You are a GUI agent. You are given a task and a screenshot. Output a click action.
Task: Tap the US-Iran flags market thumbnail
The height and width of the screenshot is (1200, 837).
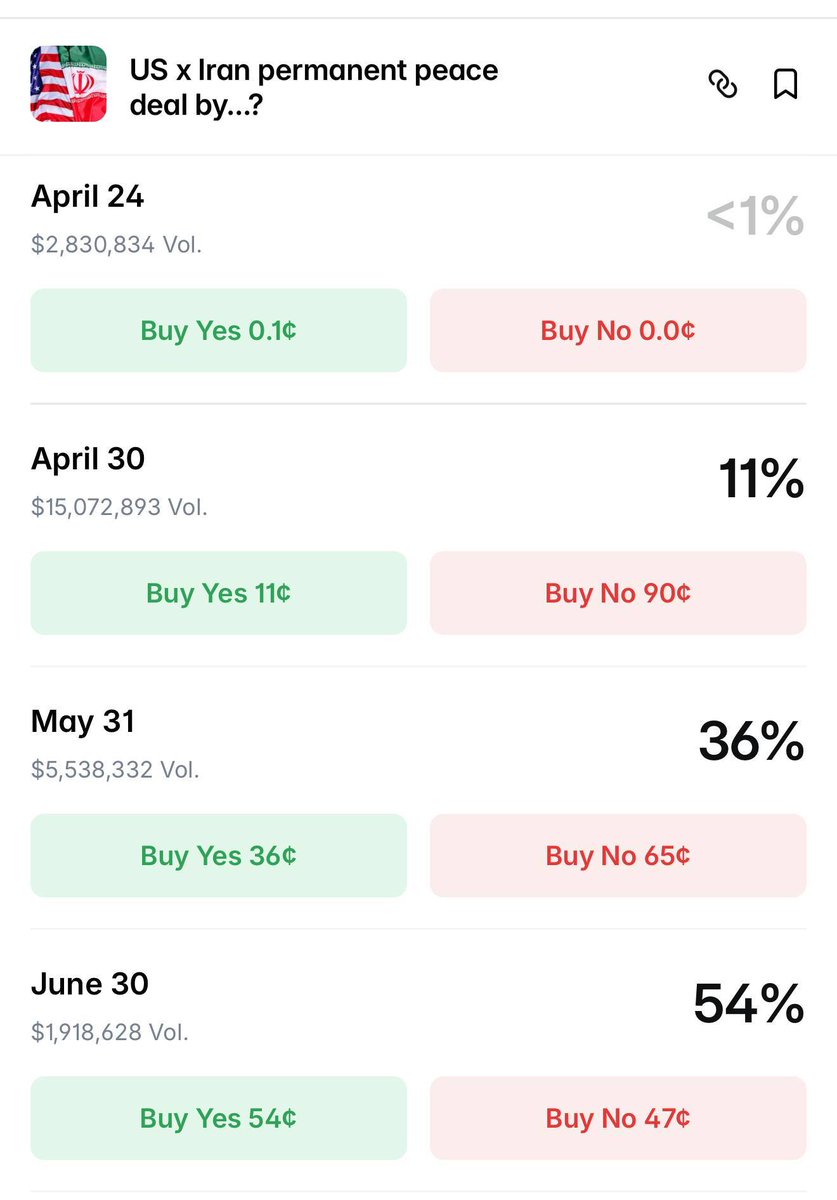coord(68,84)
